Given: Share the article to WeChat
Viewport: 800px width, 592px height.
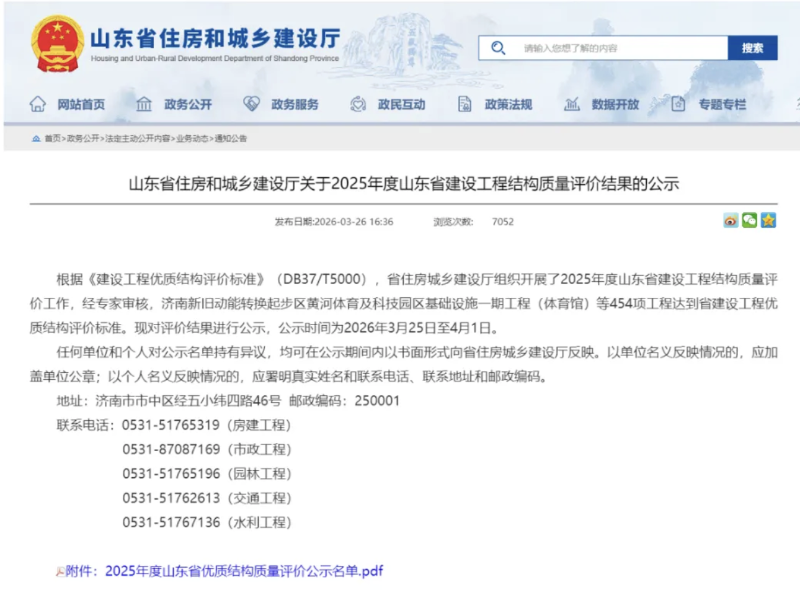Looking at the screenshot, I should (749, 220).
